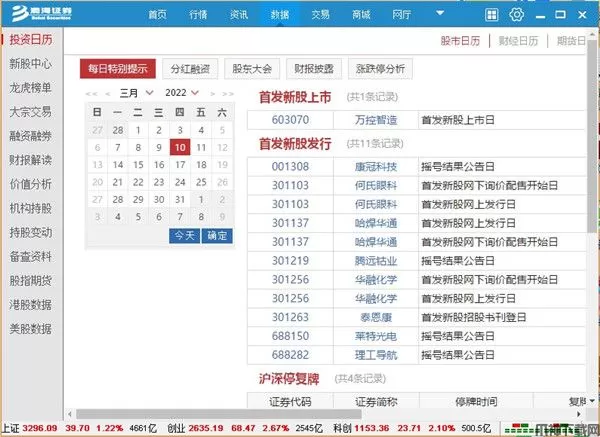Image resolution: width=600 pixels, height=437 pixels.
Task: Select 价值分析 in the sidebar
Action: click(x=31, y=184)
